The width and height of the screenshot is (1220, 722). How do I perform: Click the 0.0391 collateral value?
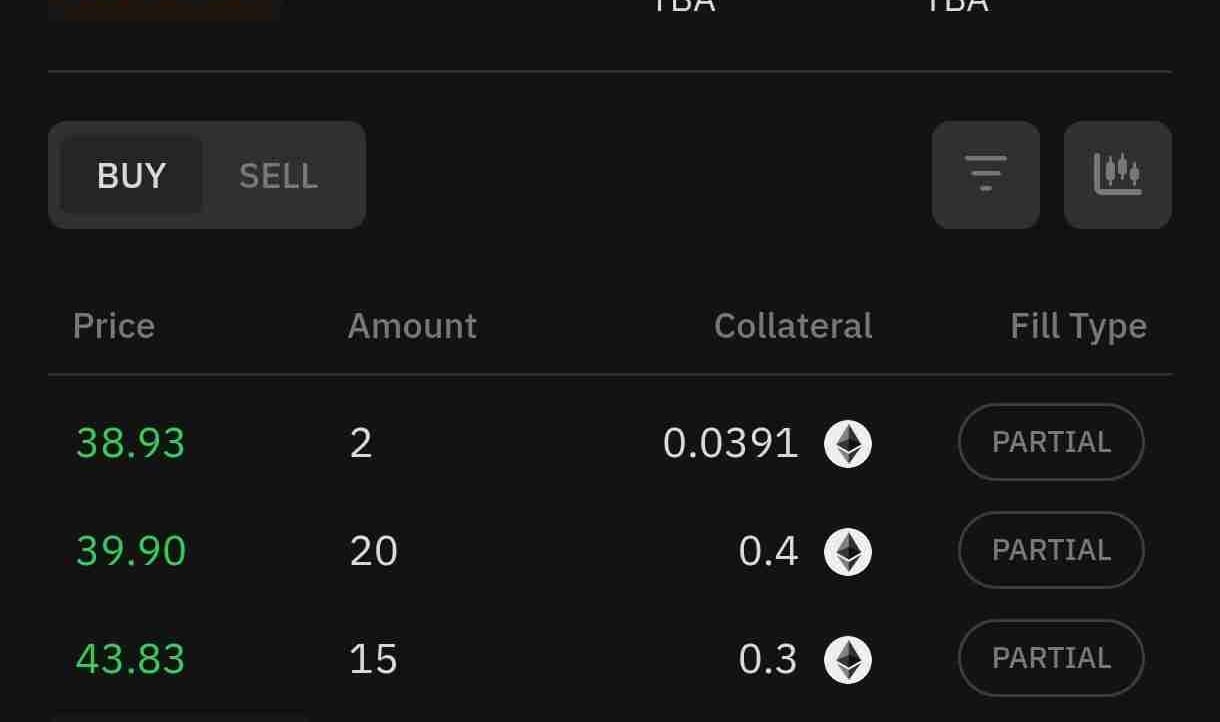point(730,443)
